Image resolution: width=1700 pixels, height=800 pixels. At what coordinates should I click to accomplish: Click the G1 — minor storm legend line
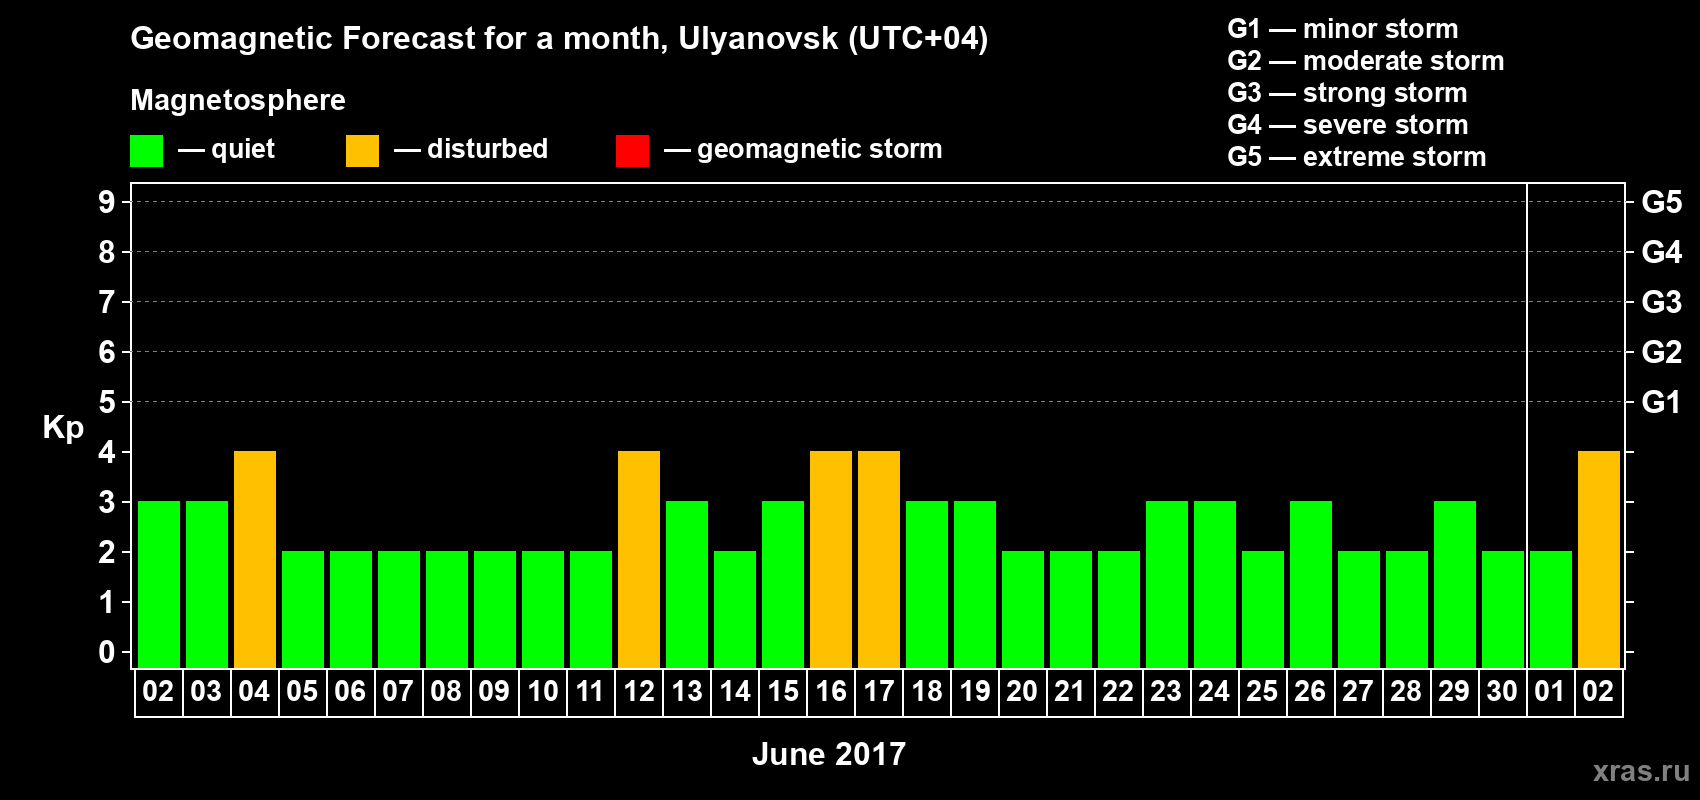pyautogui.click(x=1343, y=29)
